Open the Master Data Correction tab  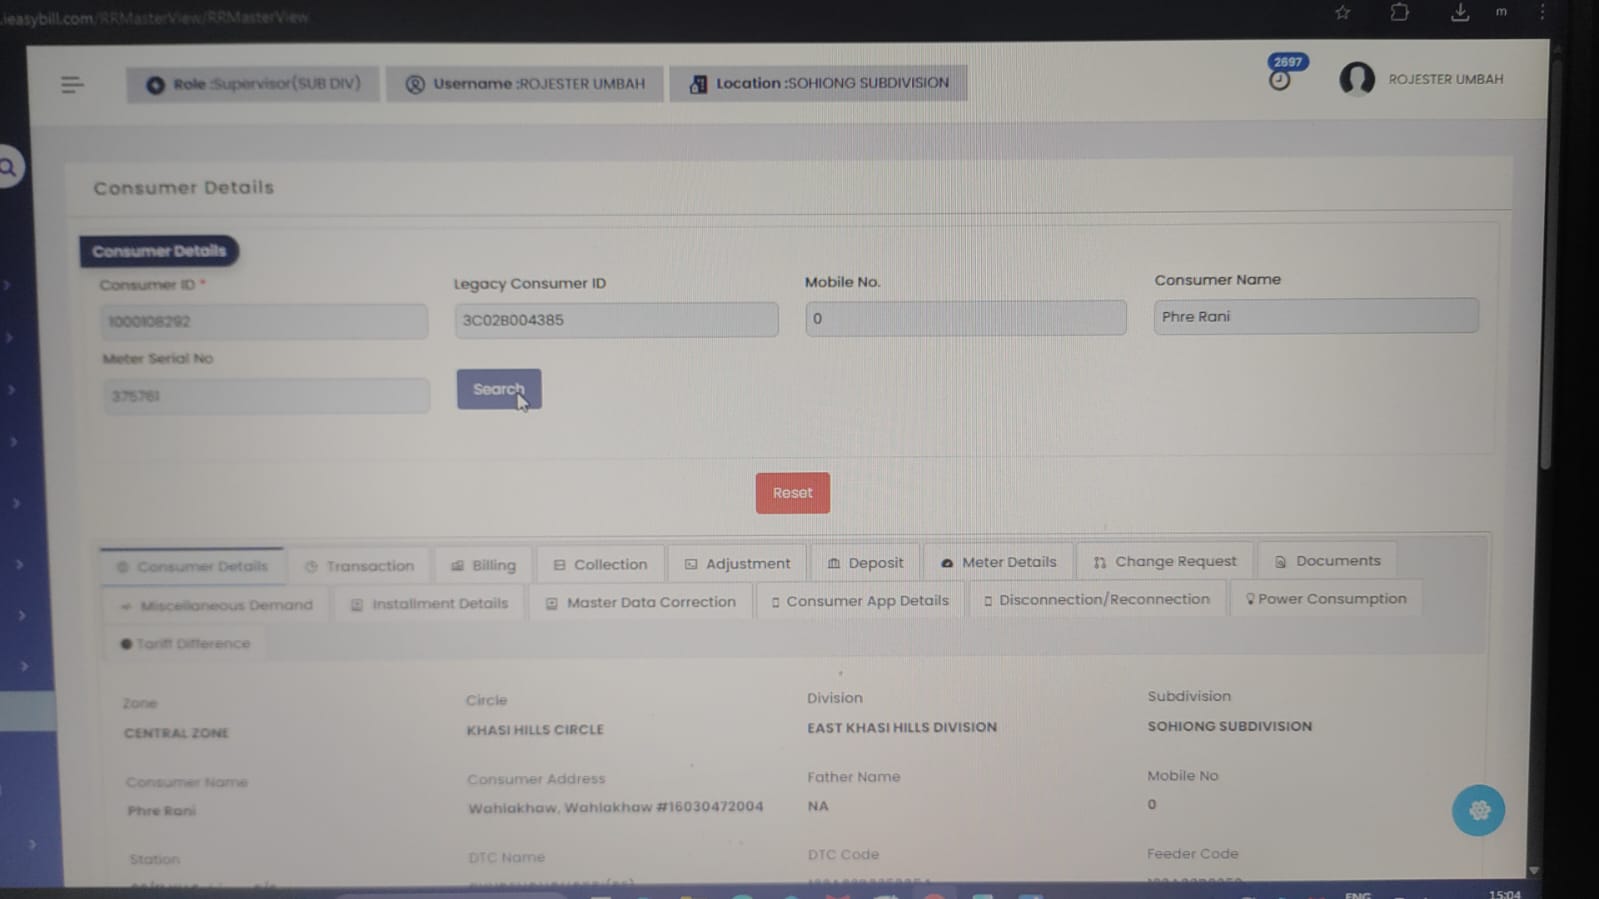pos(640,602)
